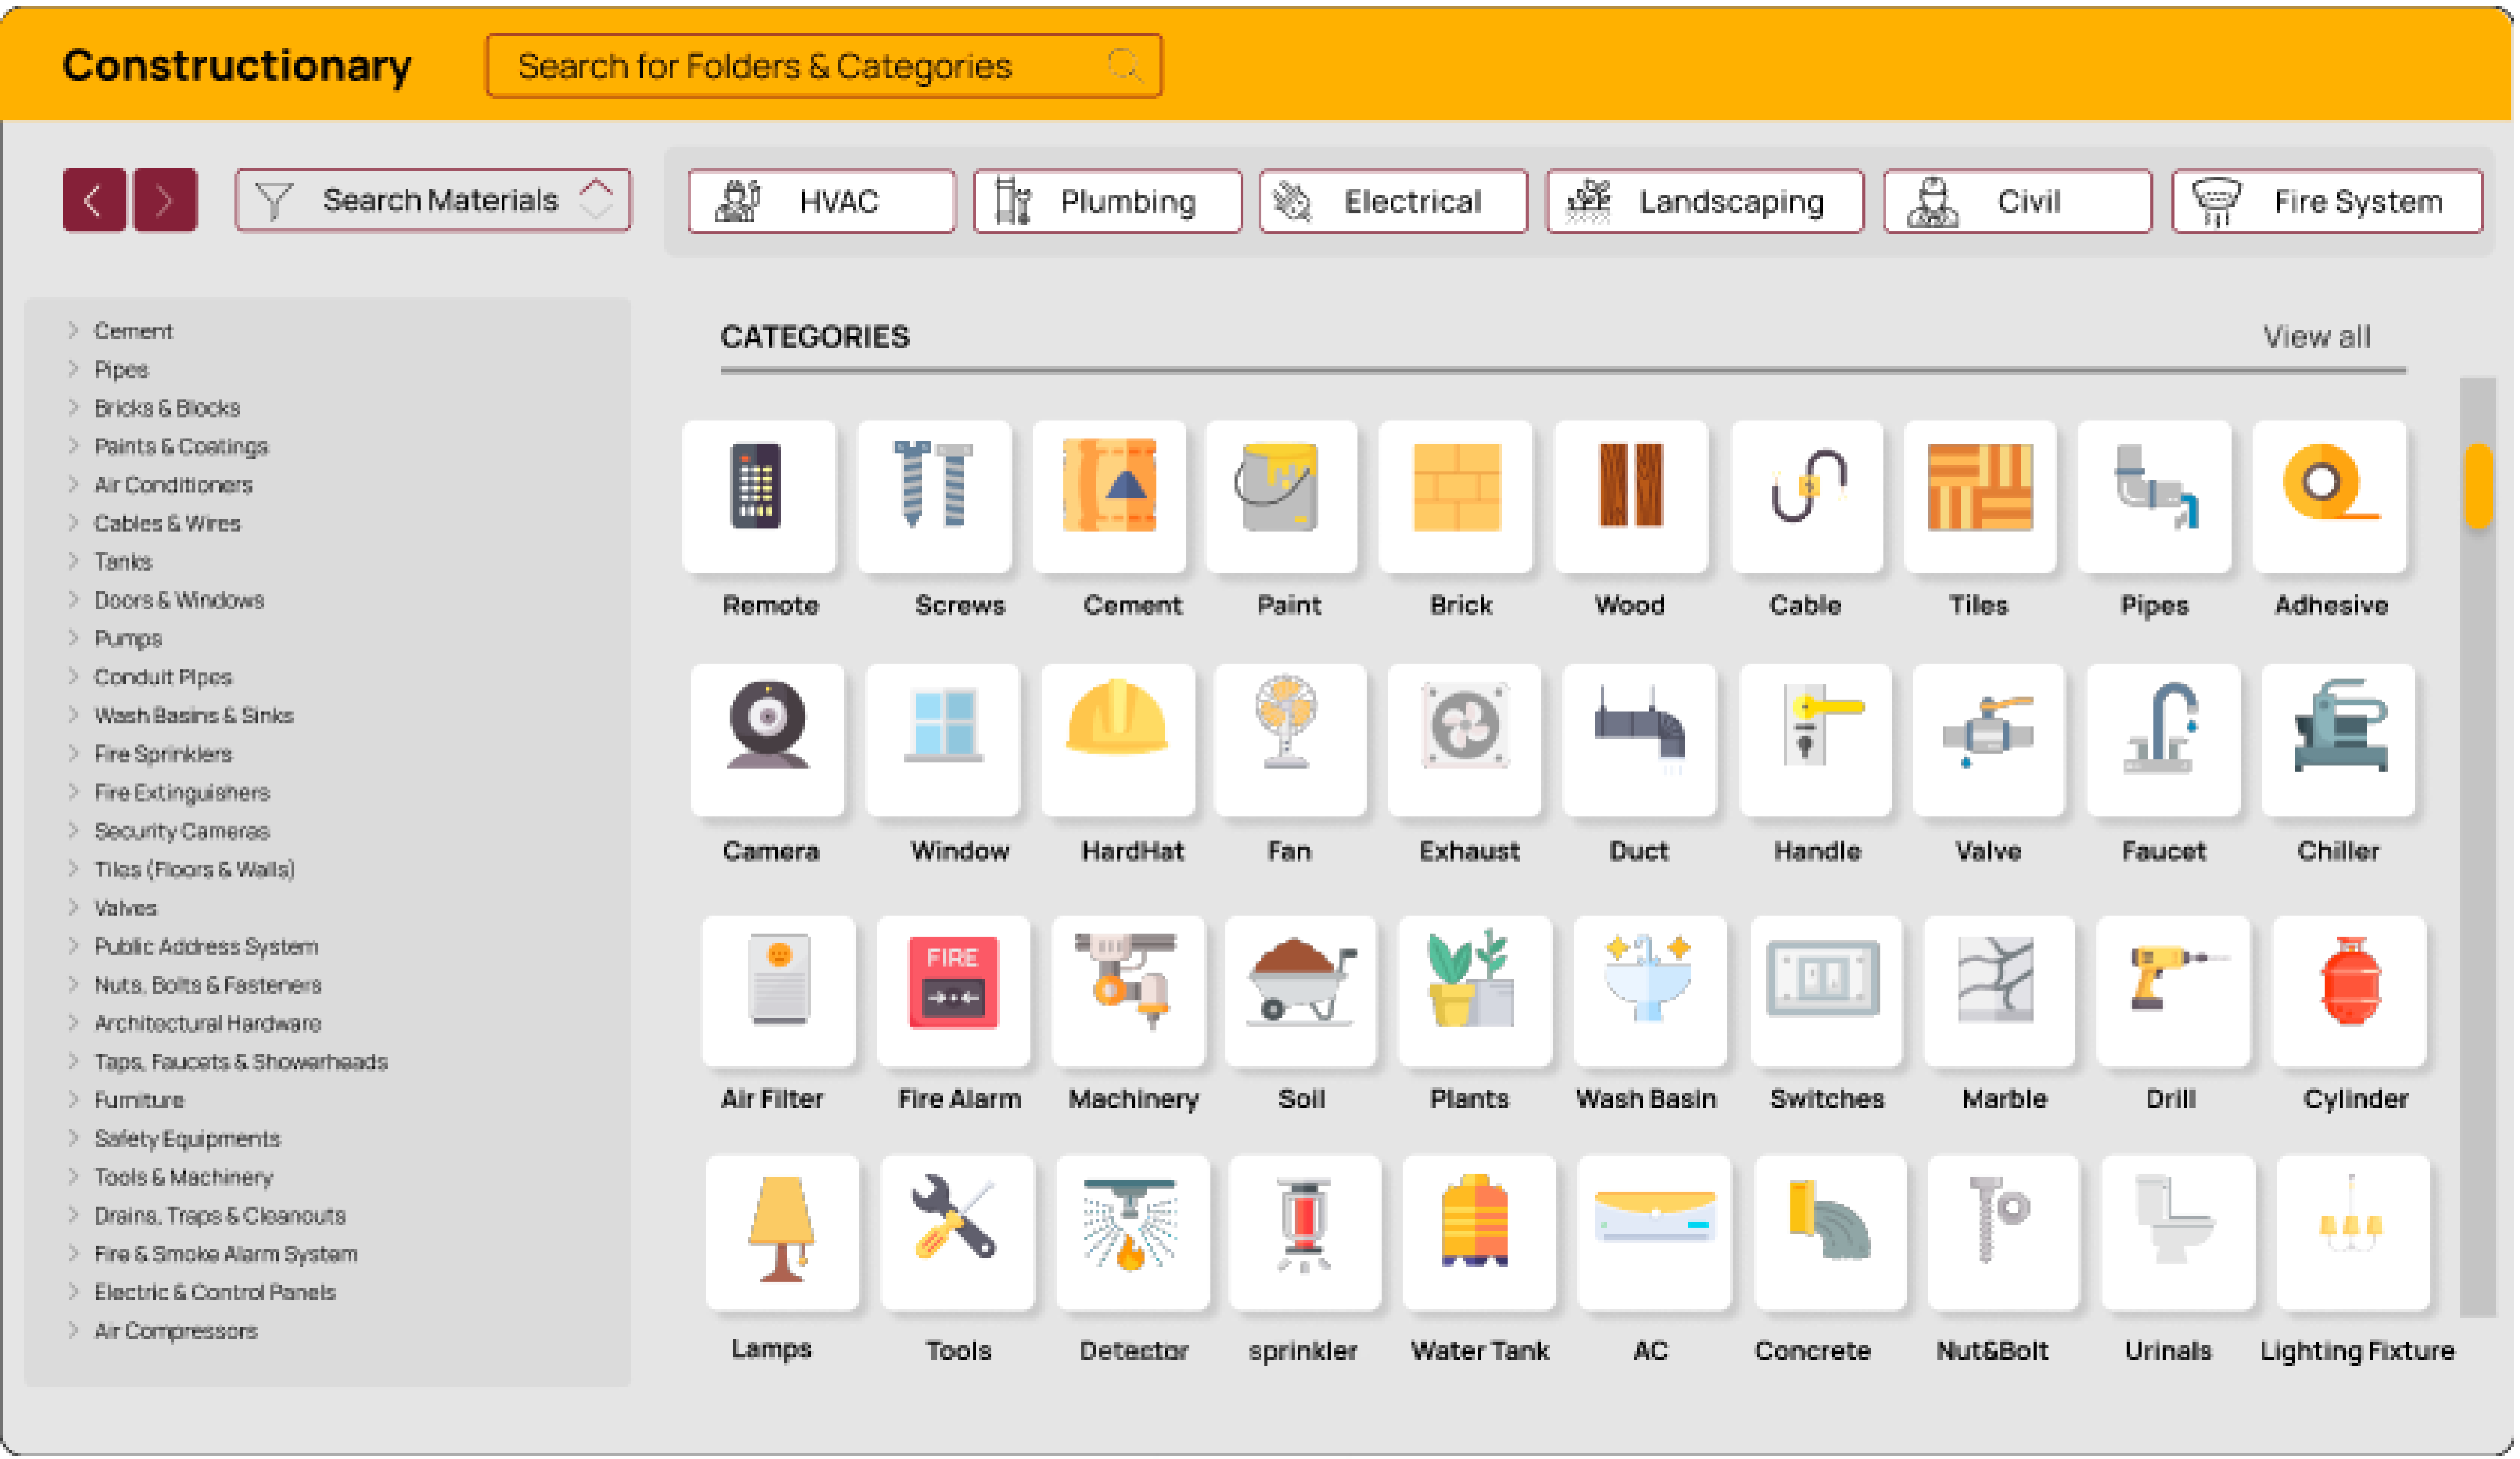Pick the Cable category icon
Viewport: 2520px width, 1459px height.
pyautogui.click(x=1809, y=497)
